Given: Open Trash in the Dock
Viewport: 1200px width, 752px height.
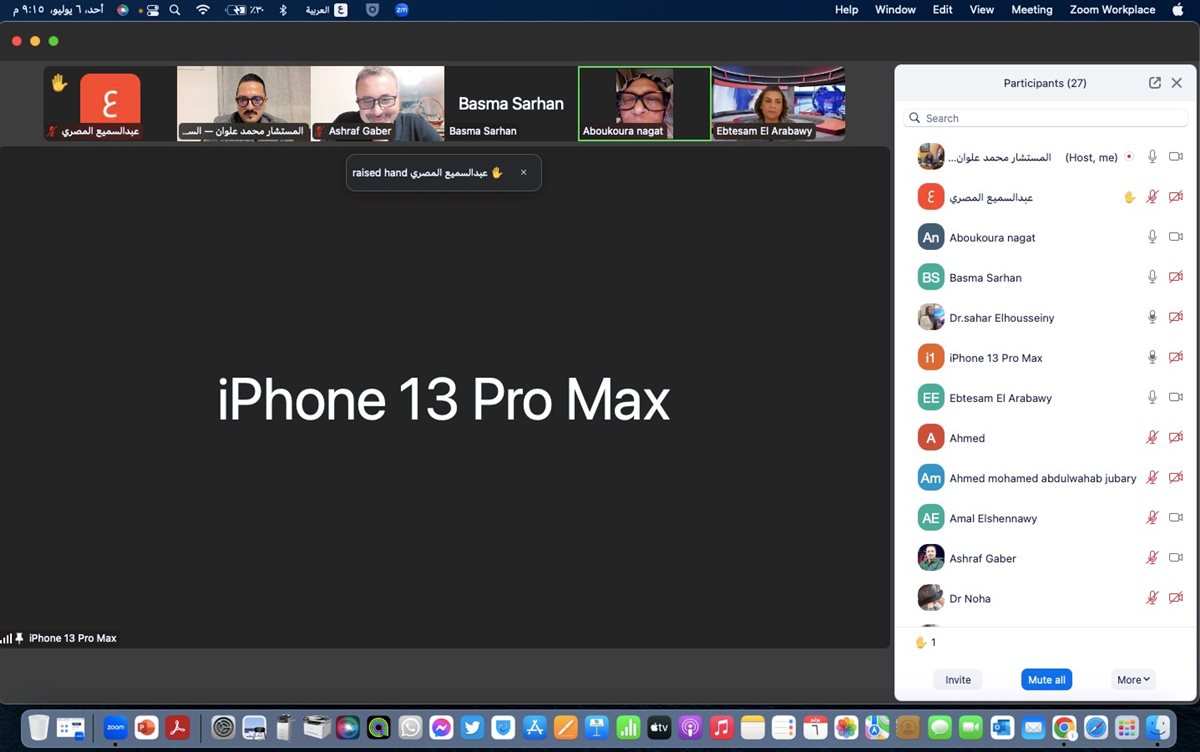Looking at the screenshot, I should [x=39, y=727].
